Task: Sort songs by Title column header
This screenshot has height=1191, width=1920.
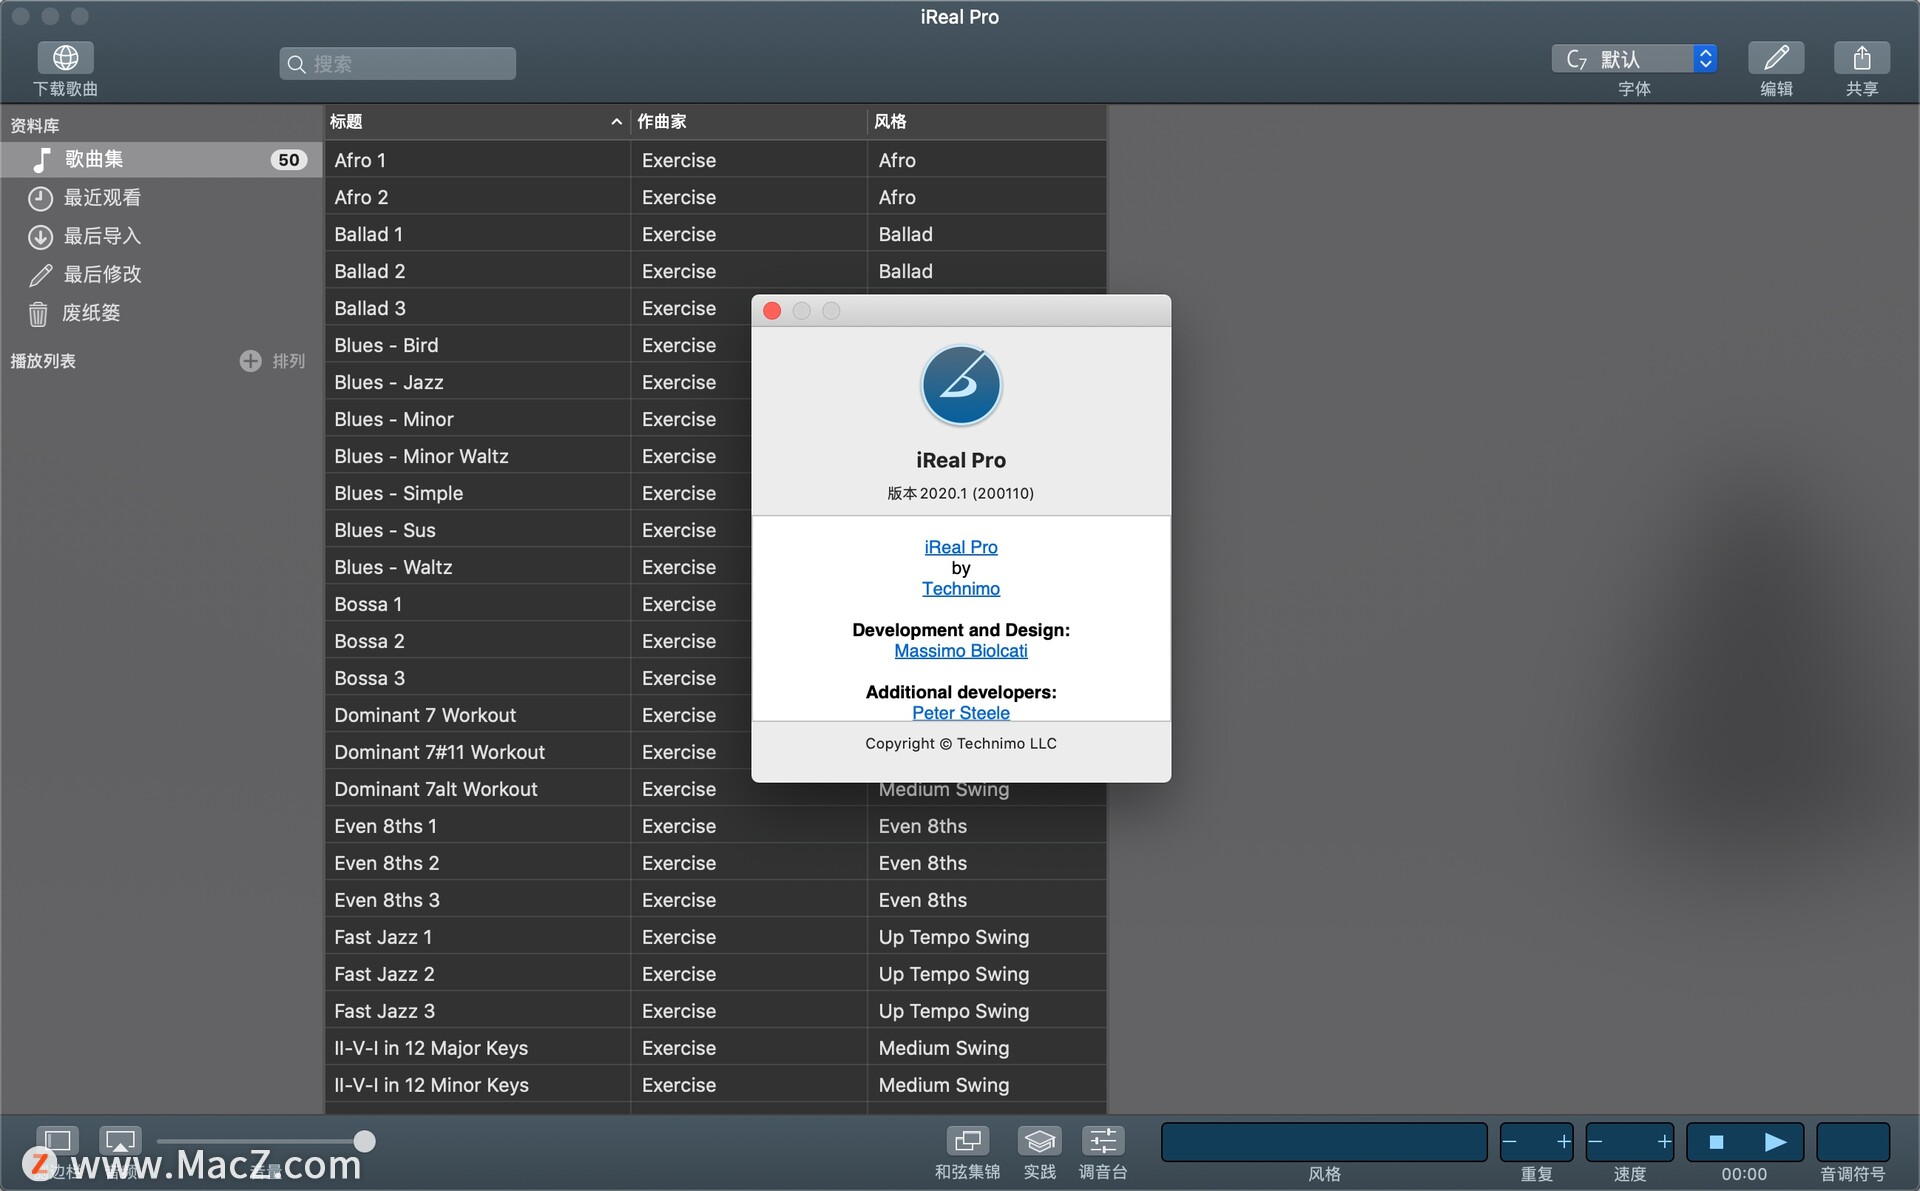Action: point(477,121)
